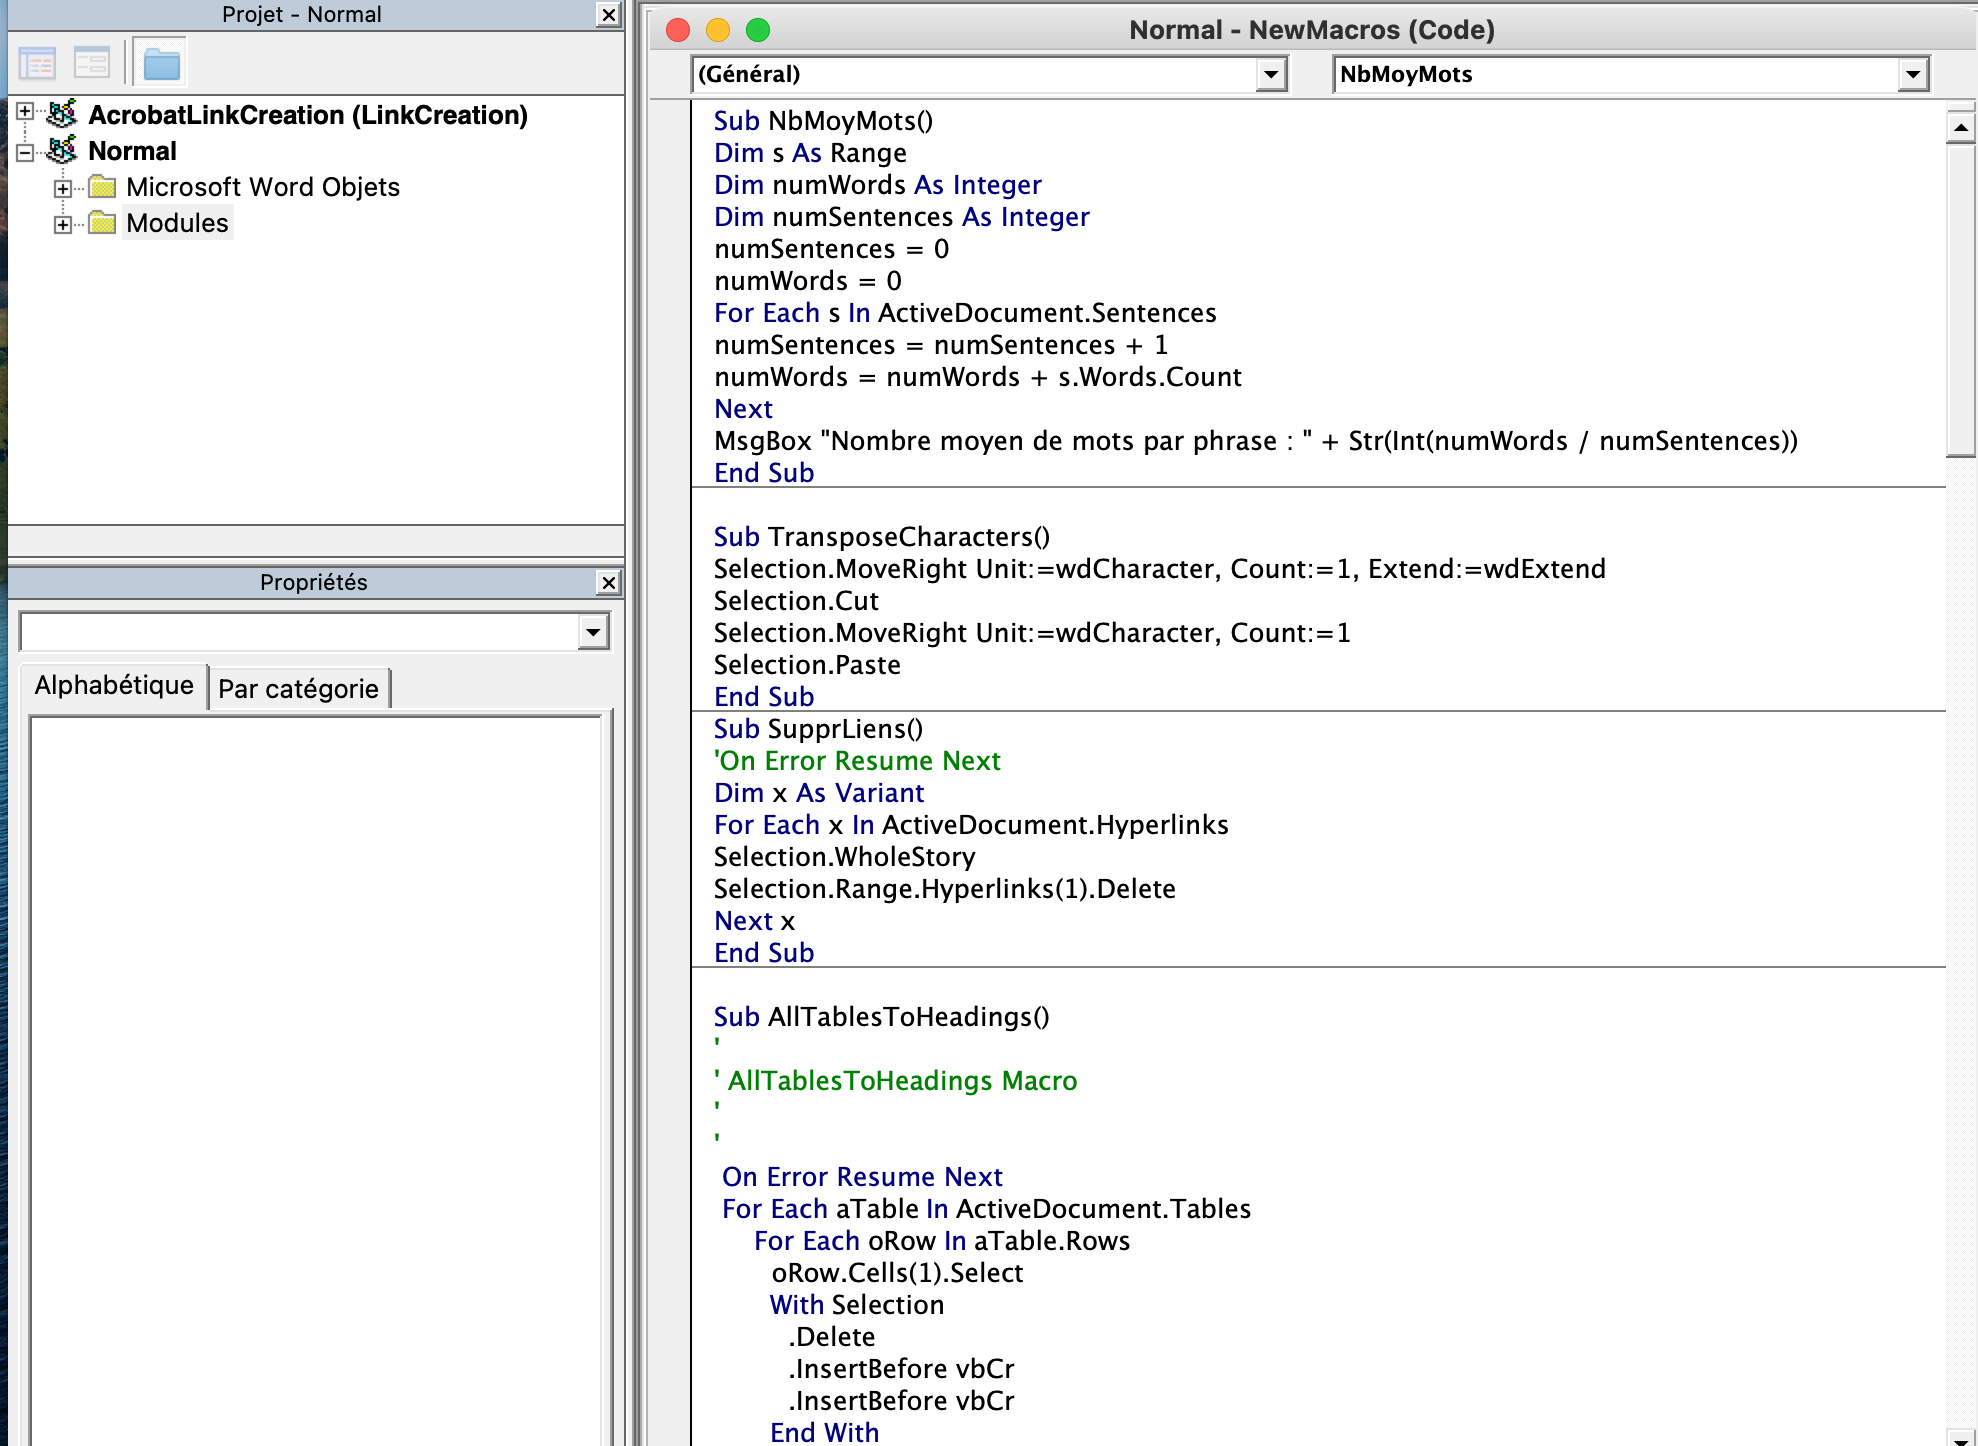Click the AcrobatLinkCreation project icon
1978x1446 pixels.
[62, 115]
